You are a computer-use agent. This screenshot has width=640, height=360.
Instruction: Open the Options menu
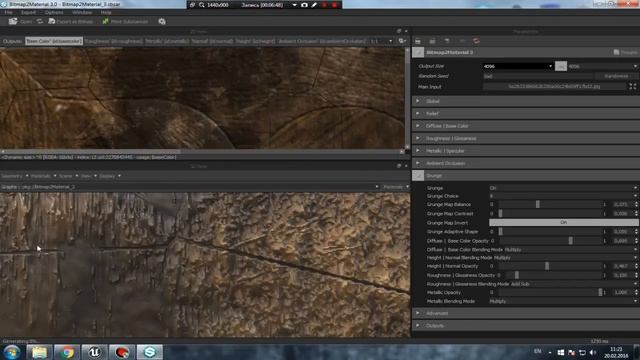tap(54, 12)
